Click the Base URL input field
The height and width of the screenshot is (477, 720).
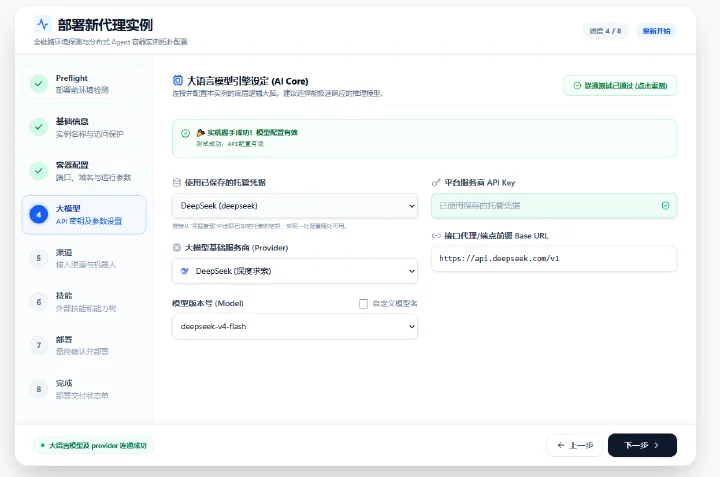click(x=554, y=258)
